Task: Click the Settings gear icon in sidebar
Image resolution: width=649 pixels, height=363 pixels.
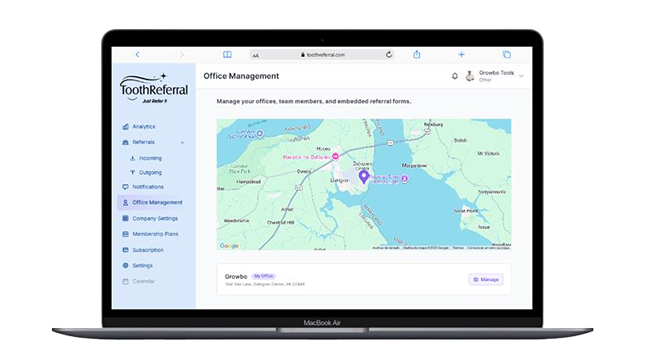Action: click(125, 266)
